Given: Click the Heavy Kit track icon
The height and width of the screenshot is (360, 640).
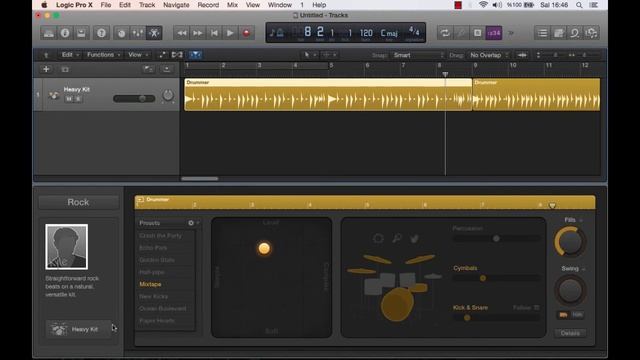Looking at the screenshot, I should click(54, 95).
